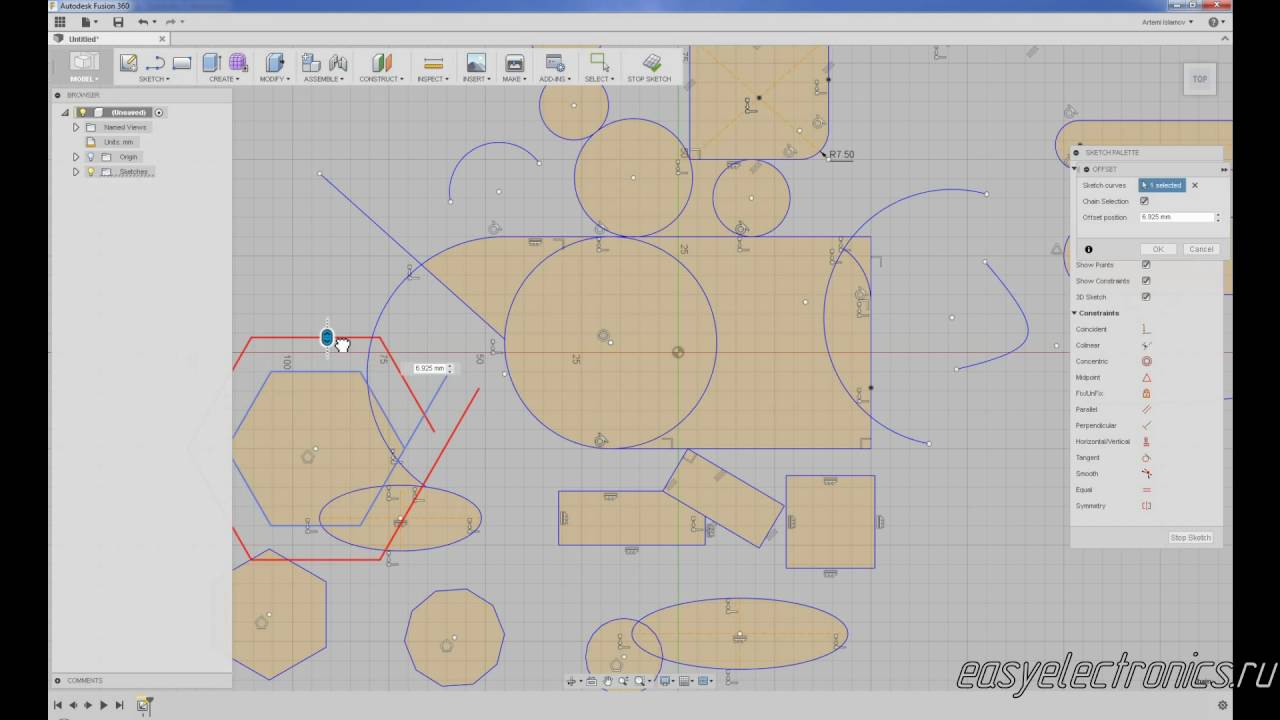
Task: Open the SKETCH menu
Action: pyautogui.click(x=154, y=79)
